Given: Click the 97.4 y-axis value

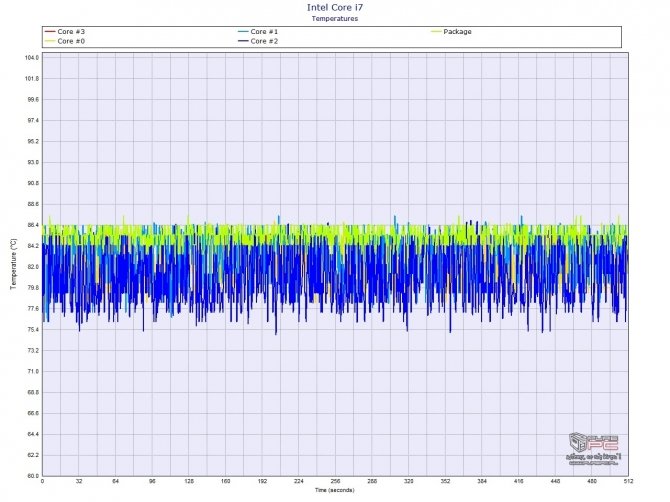Looking at the screenshot, I should coord(32,120).
